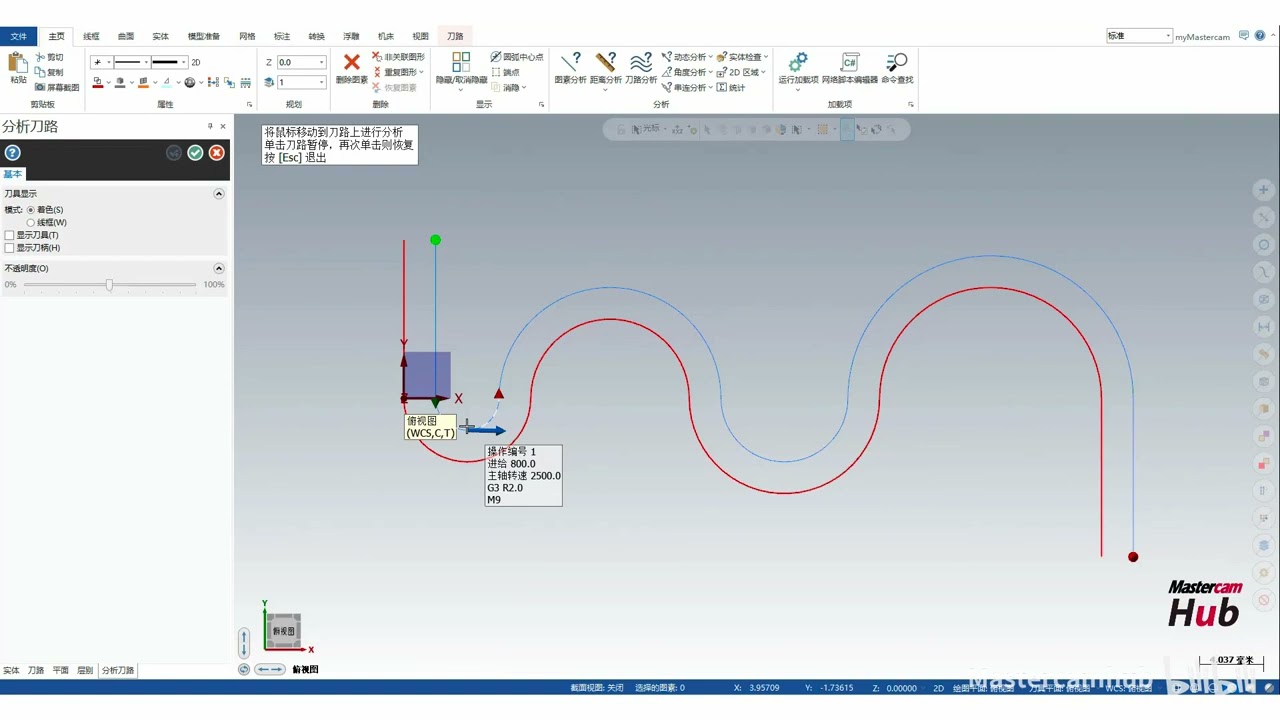This screenshot has width=1280, height=720.
Task: Confirm with the green checkmark OK button
Action: click(x=195, y=152)
